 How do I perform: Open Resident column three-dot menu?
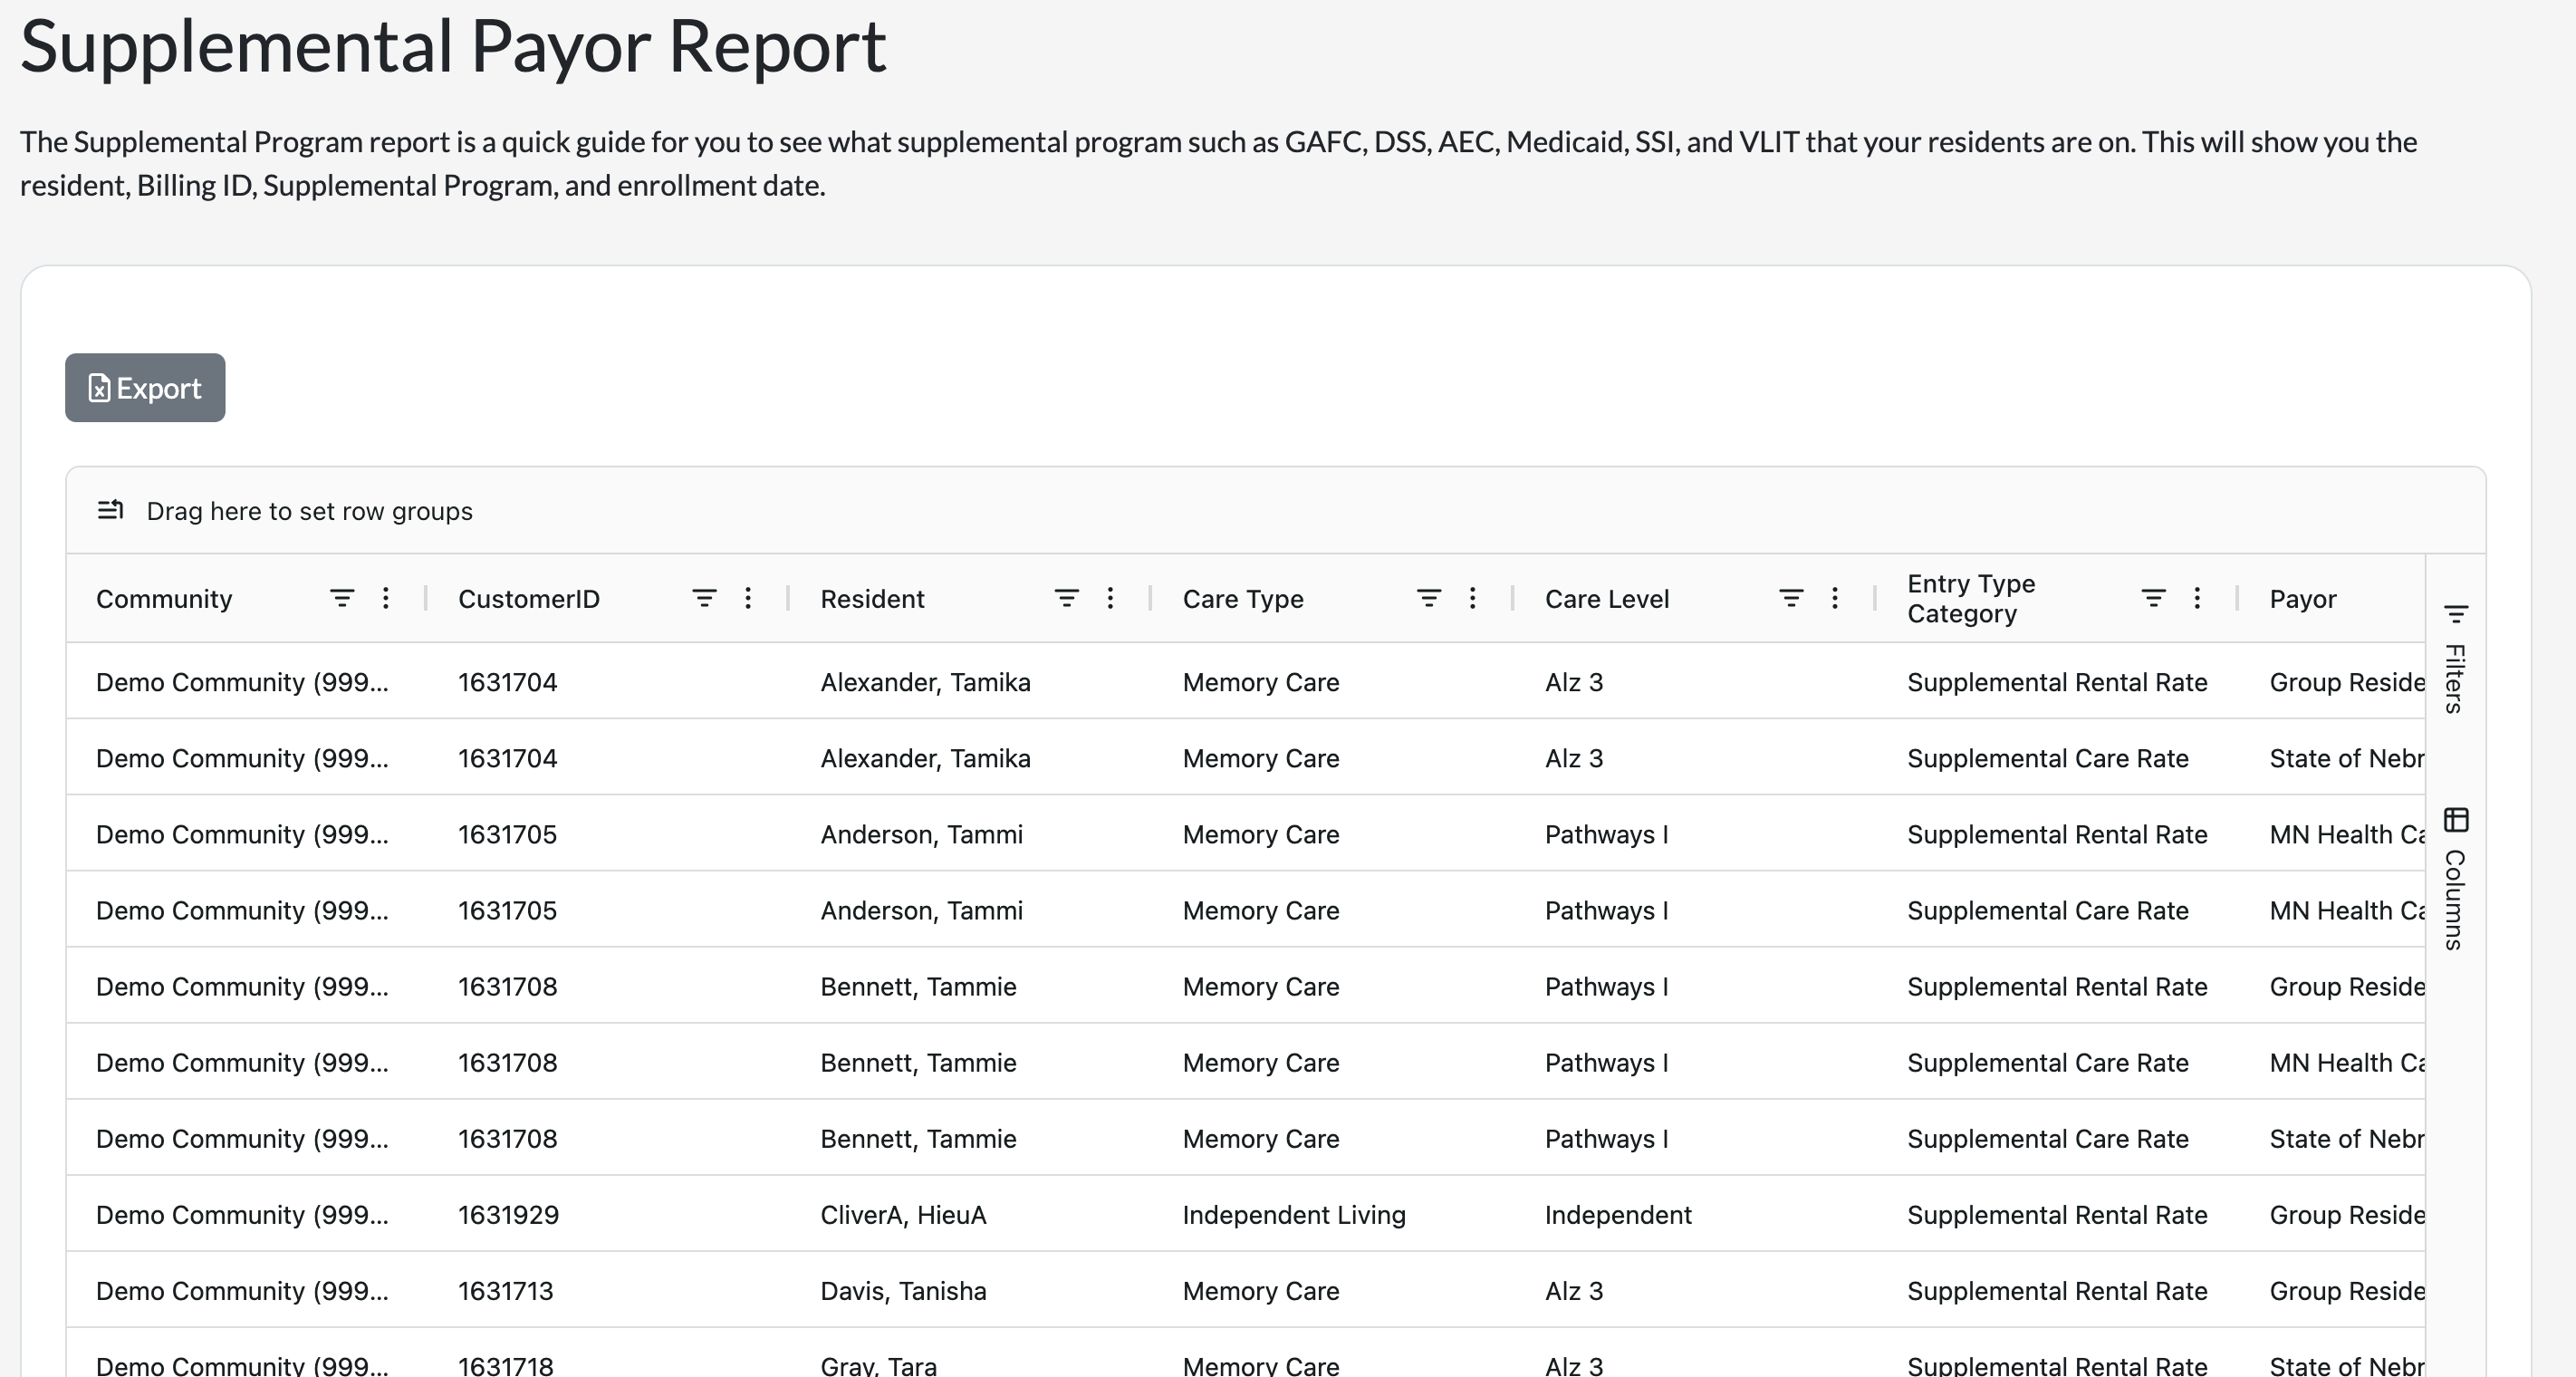(1110, 598)
